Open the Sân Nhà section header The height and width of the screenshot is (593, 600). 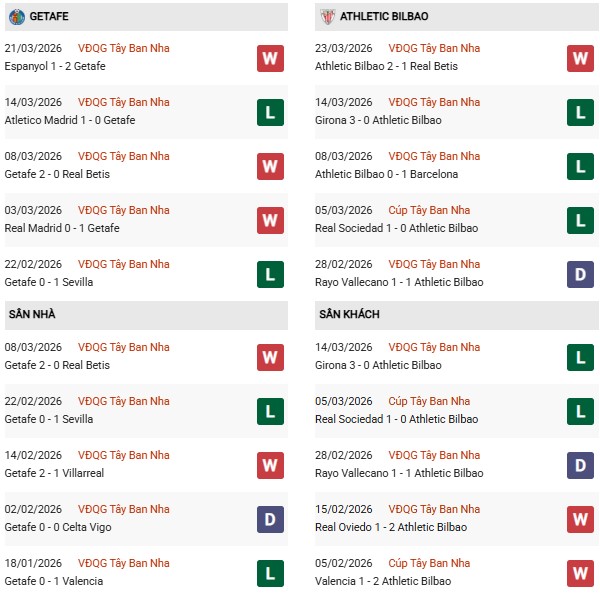[31, 314]
